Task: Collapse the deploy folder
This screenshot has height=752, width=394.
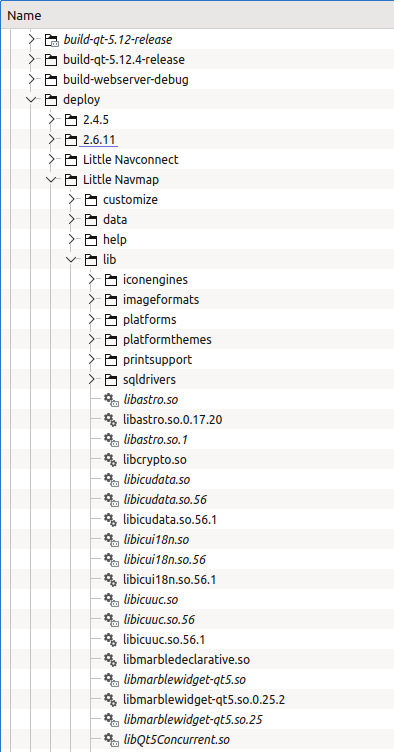Action: click(32, 100)
